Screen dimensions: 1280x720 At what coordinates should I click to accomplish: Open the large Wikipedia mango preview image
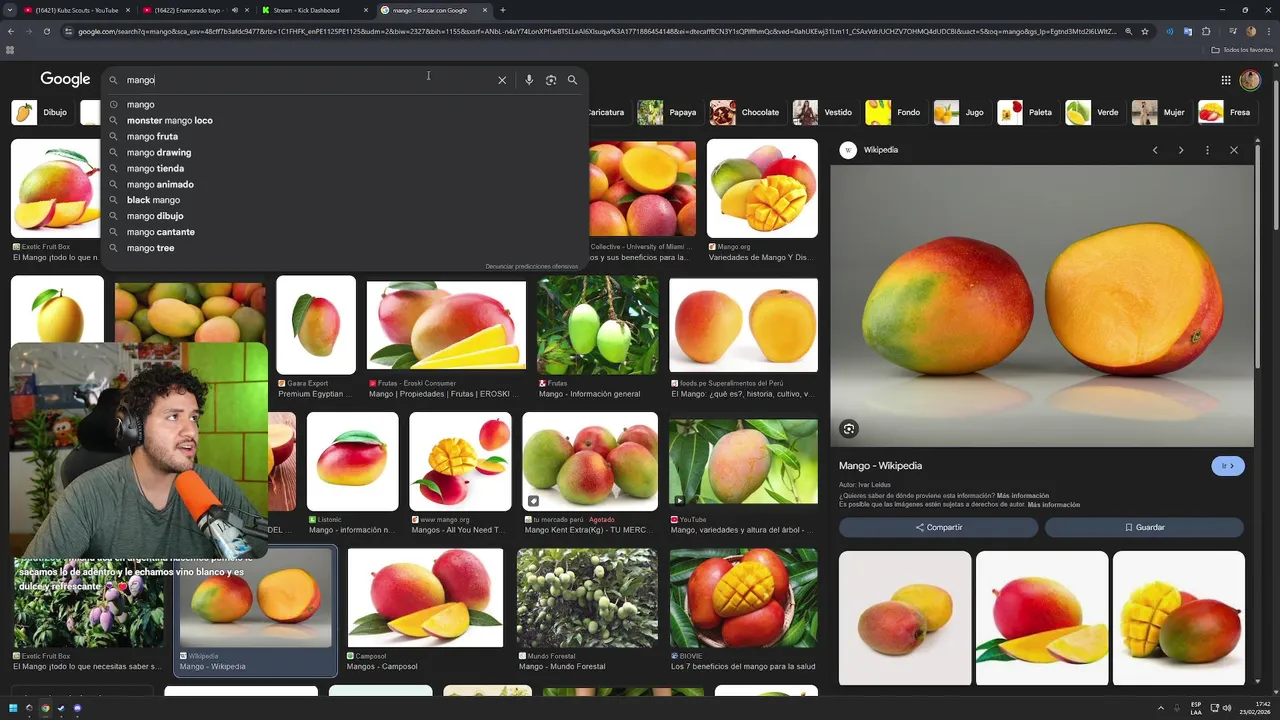pos(1042,306)
